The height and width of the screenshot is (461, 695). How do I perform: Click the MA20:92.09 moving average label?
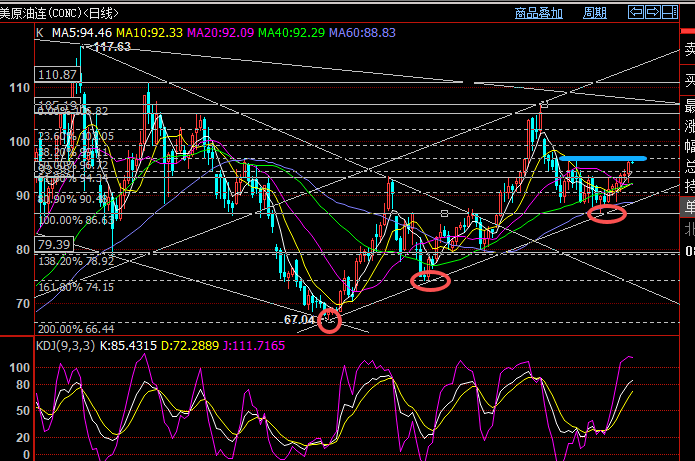click(x=220, y=33)
